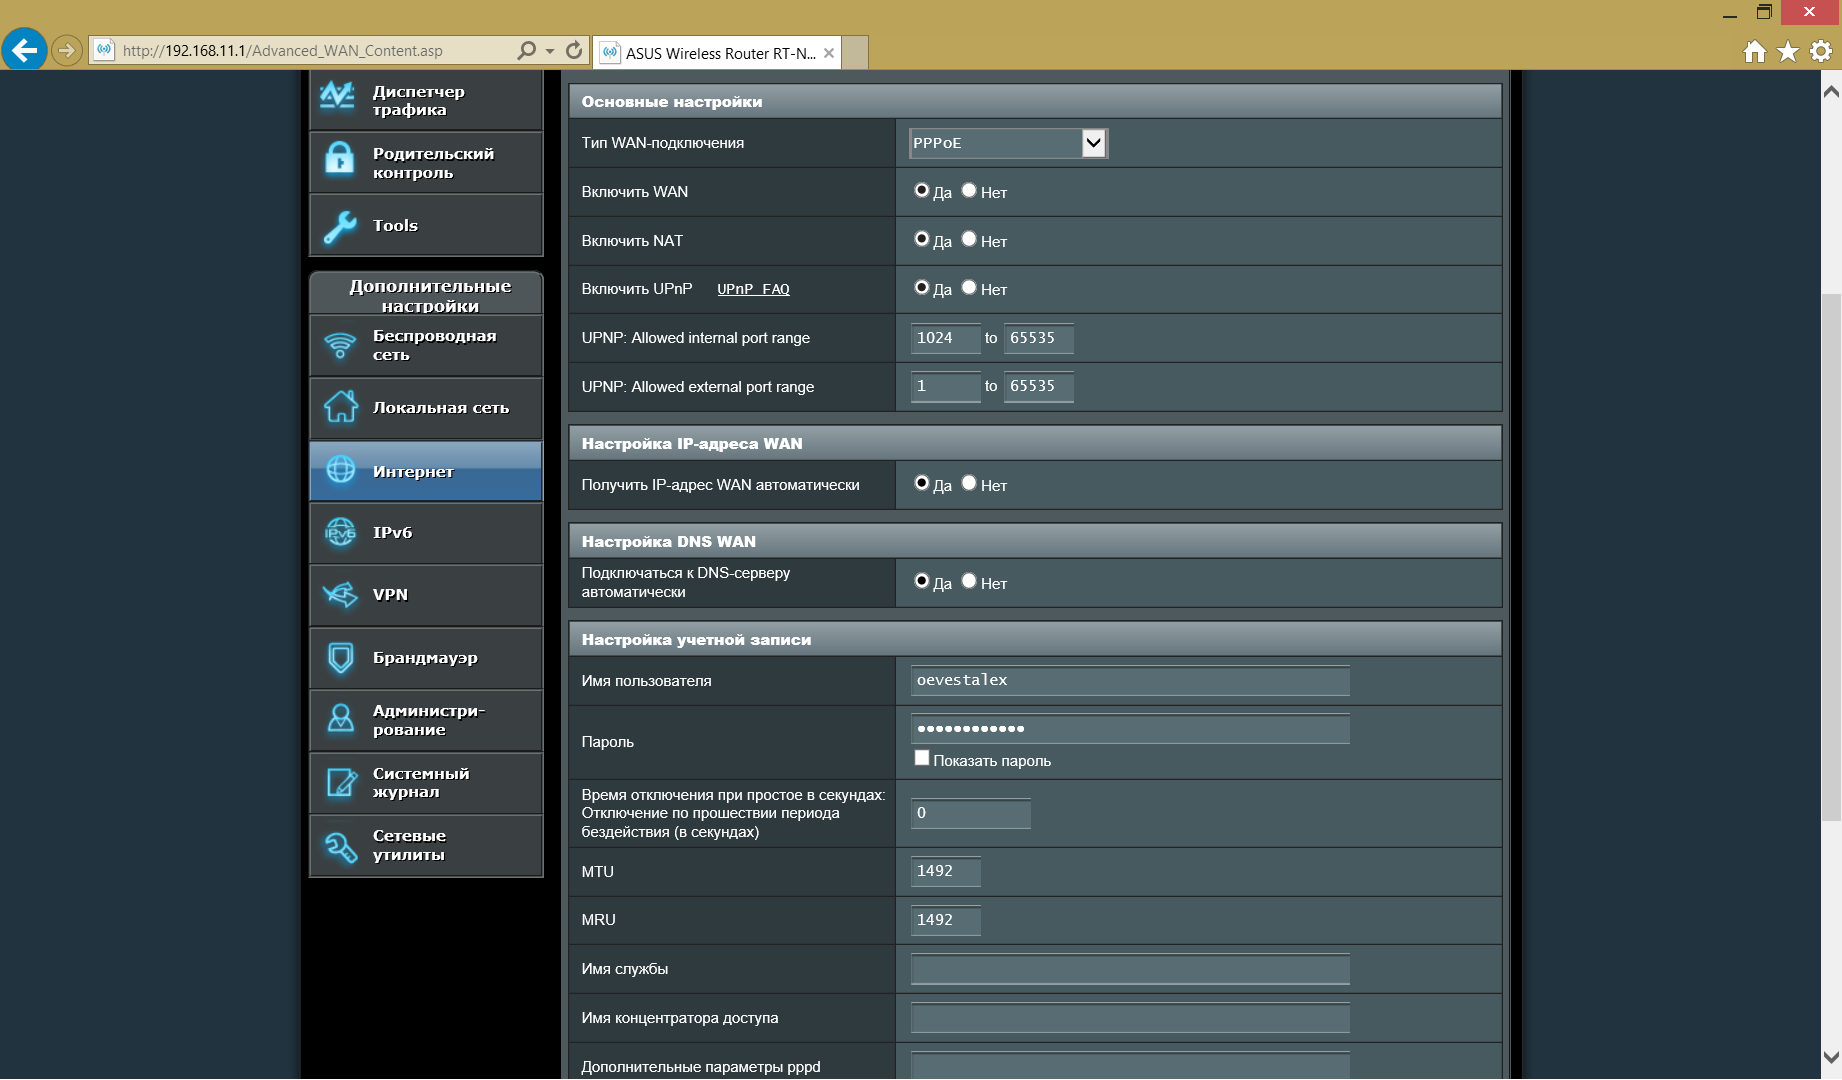Click the Parental Control padlock icon
This screenshot has height=1080, width=1842.
340,159
